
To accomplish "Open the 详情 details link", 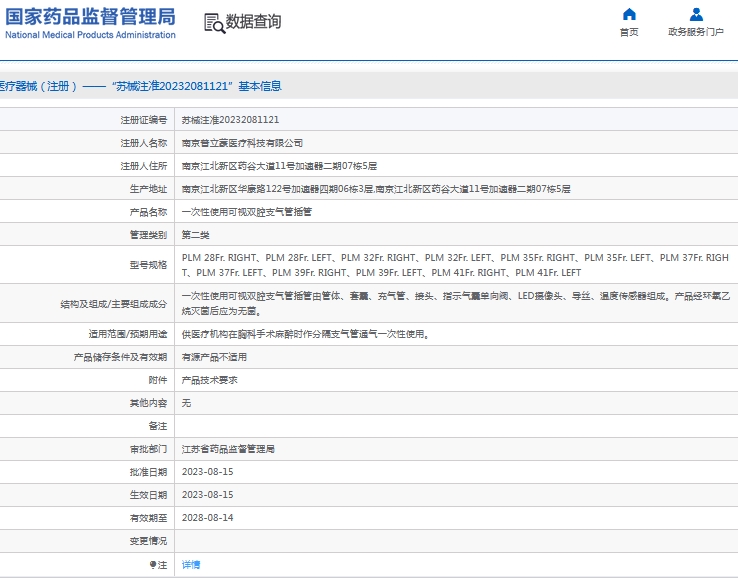I will point(191,564).
